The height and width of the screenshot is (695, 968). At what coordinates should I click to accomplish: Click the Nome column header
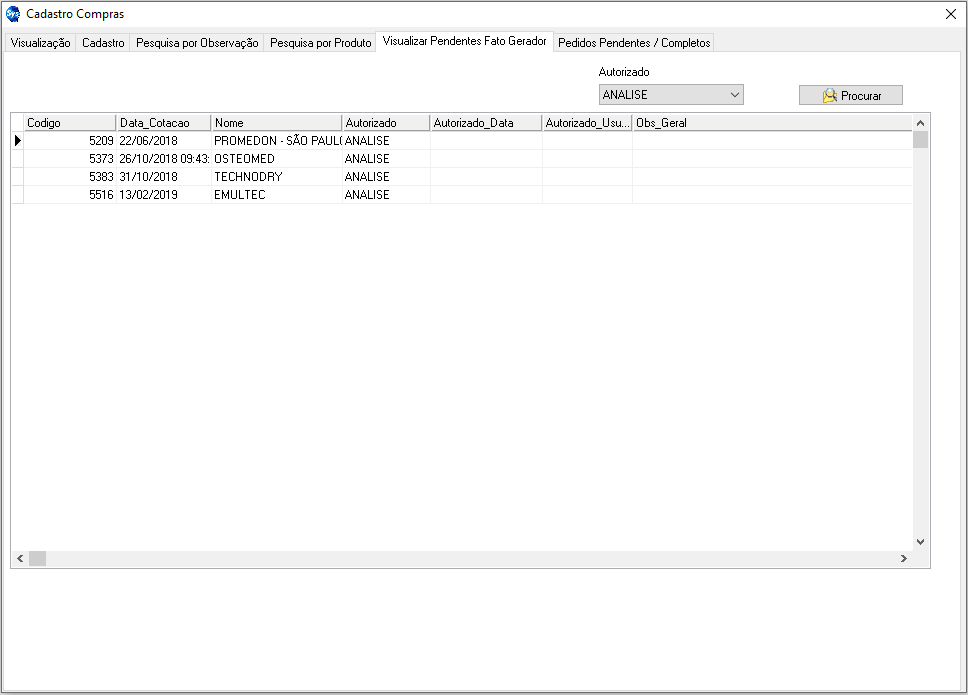[276, 123]
